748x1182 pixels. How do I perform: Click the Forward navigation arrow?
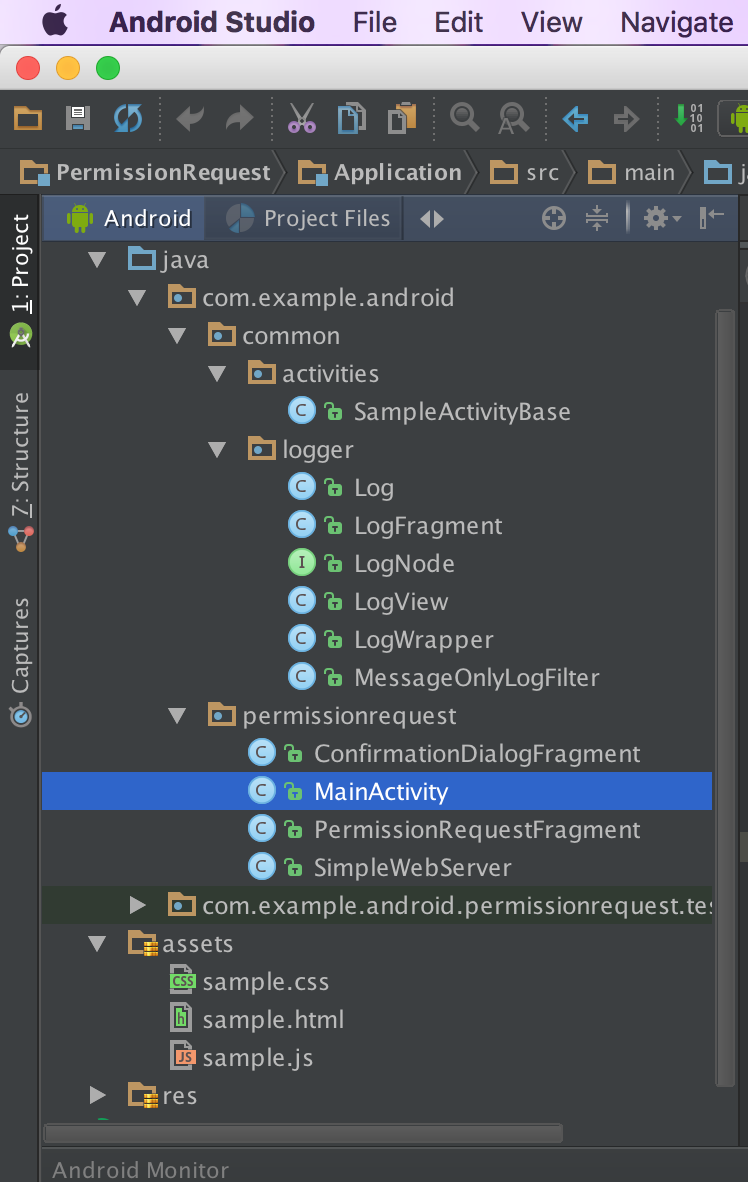tap(626, 118)
